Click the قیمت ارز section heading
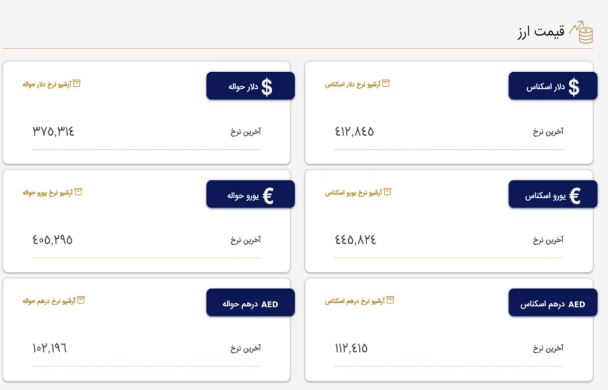This screenshot has width=608, height=390. pos(541,32)
